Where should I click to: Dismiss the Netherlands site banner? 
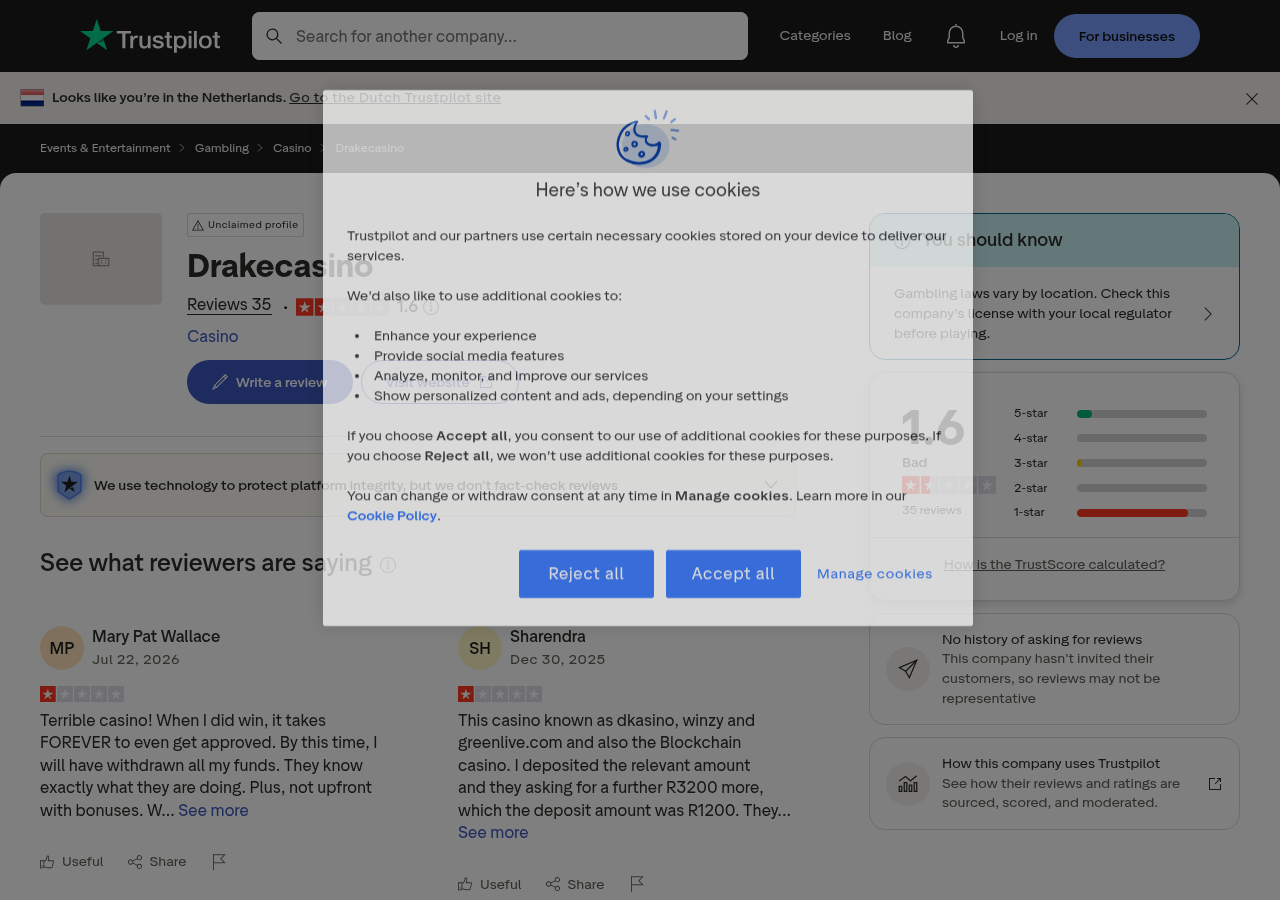pyautogui.click(x=1252, y=99)
